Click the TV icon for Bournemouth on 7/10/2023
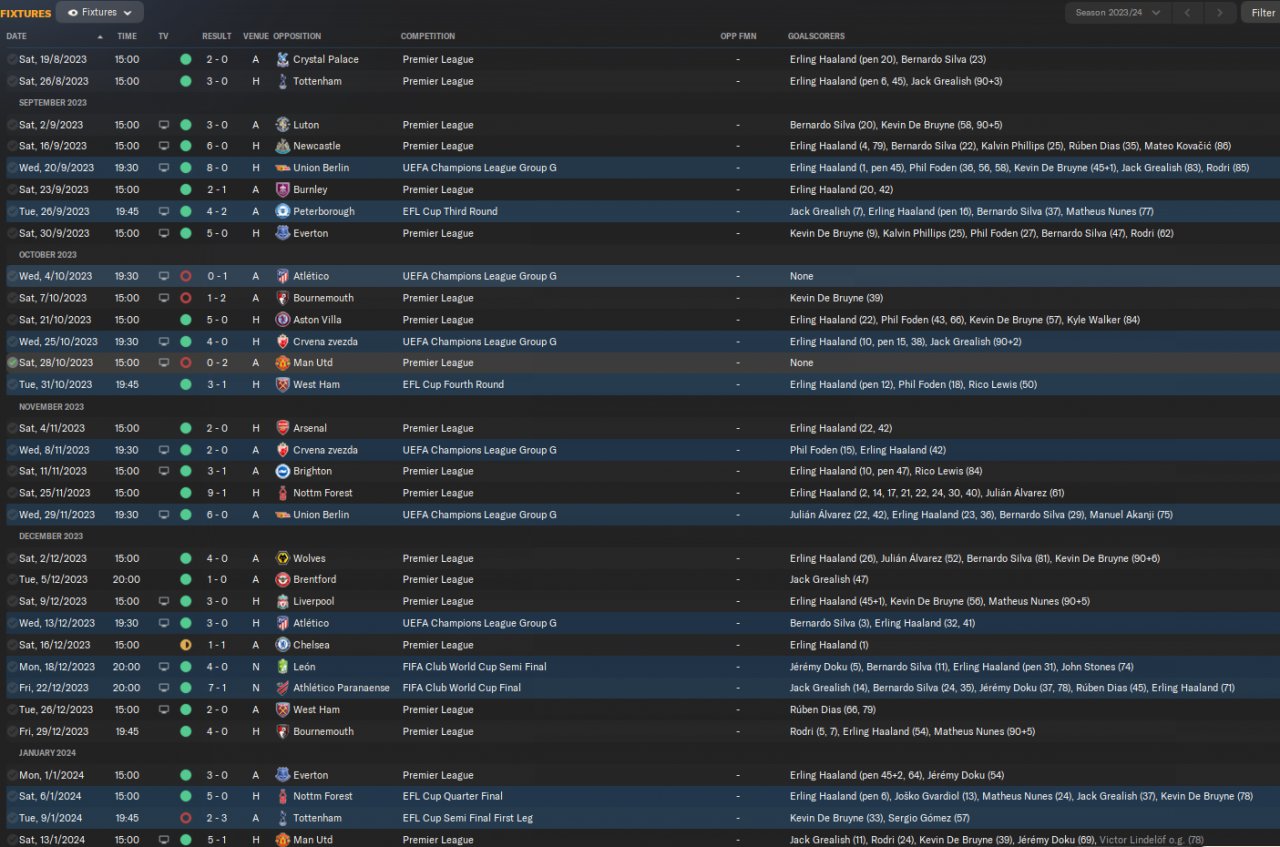 (163, 298)
